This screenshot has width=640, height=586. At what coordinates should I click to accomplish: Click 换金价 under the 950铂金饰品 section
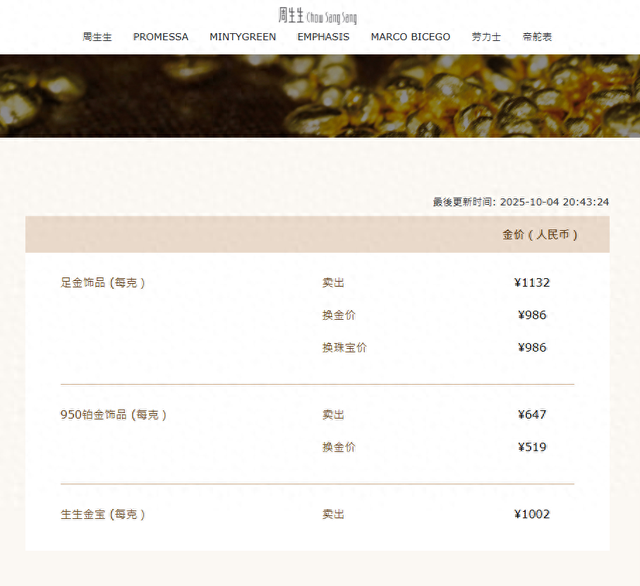coord(339,447)
